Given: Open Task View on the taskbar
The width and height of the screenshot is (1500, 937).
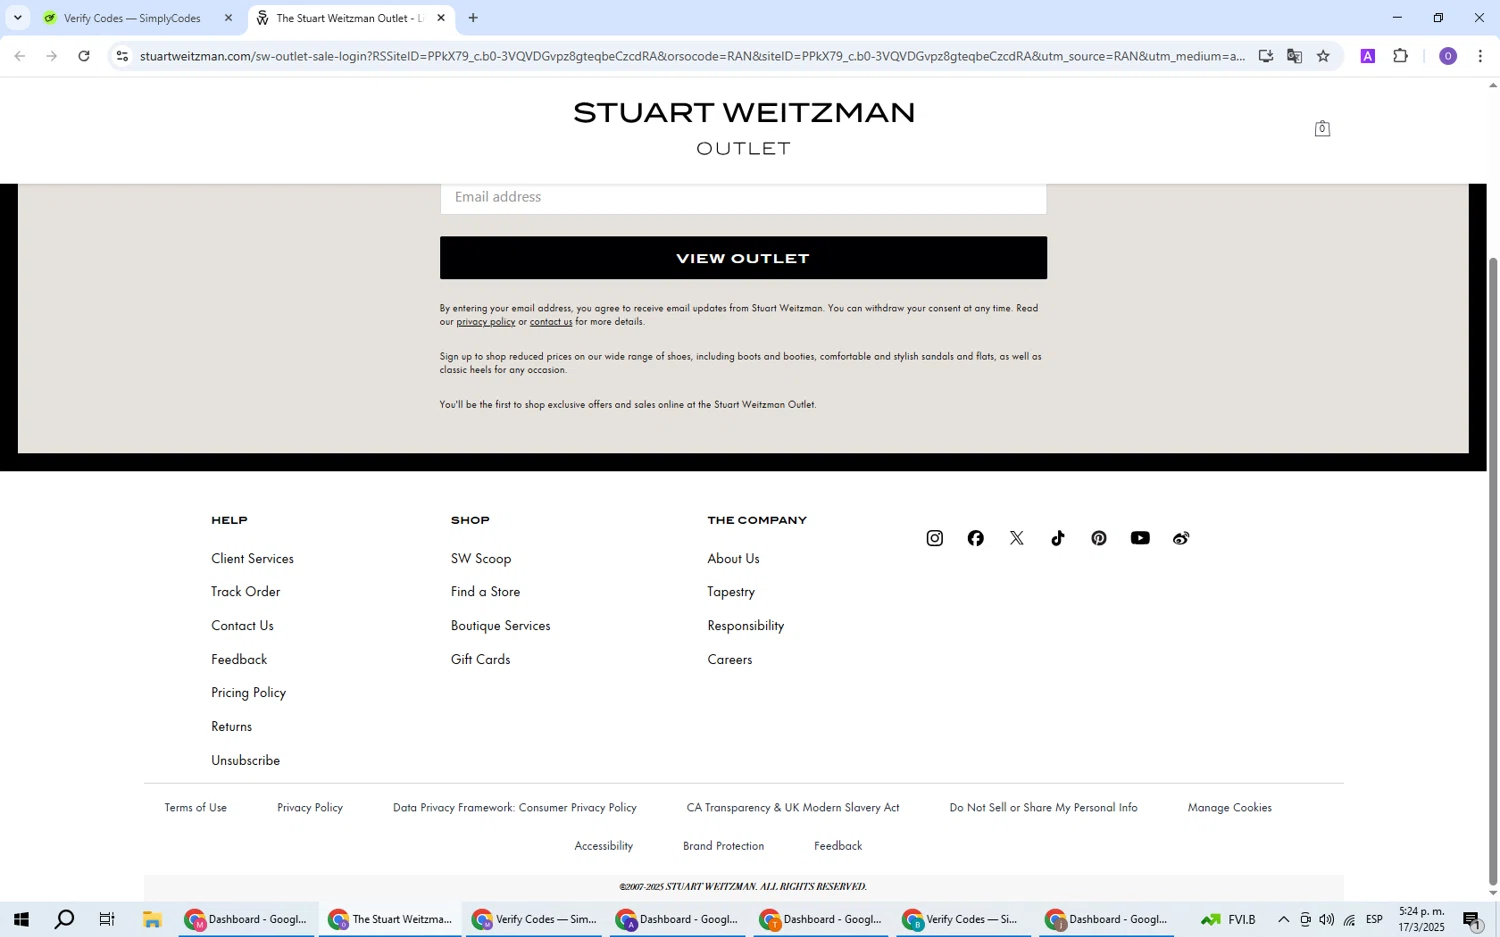Looking at the screenshot, I should click(107, 919).
